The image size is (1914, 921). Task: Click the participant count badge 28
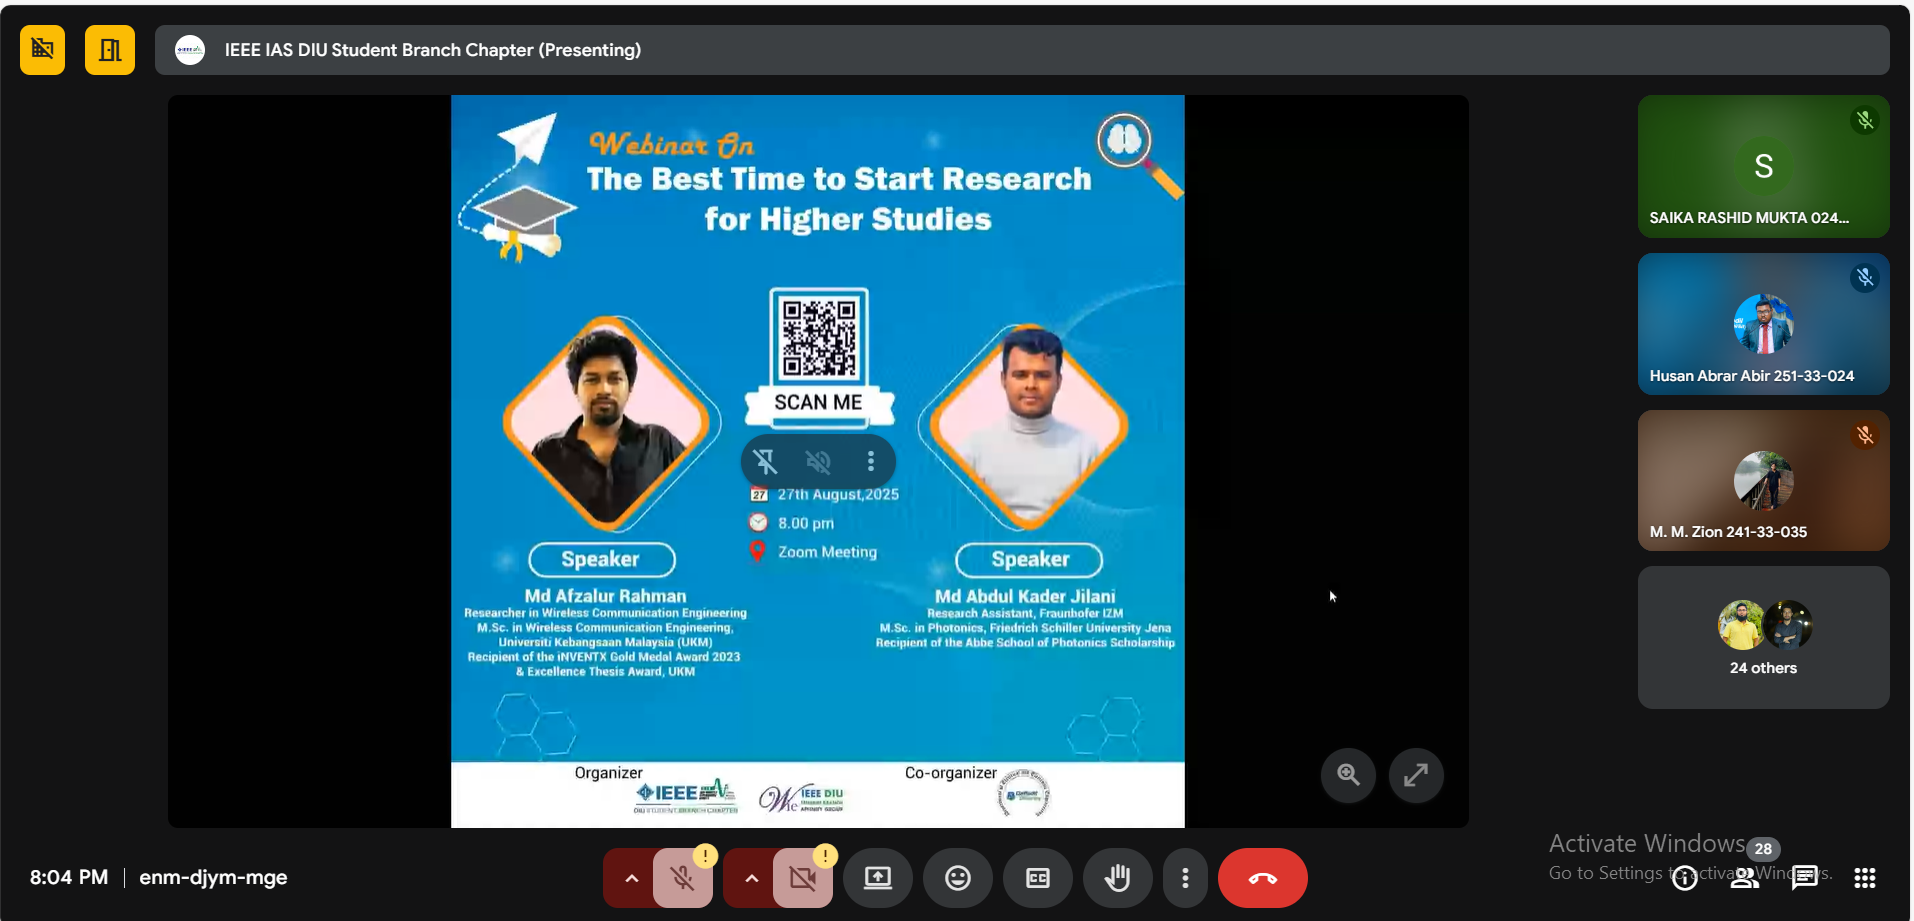click(1764, 849)
